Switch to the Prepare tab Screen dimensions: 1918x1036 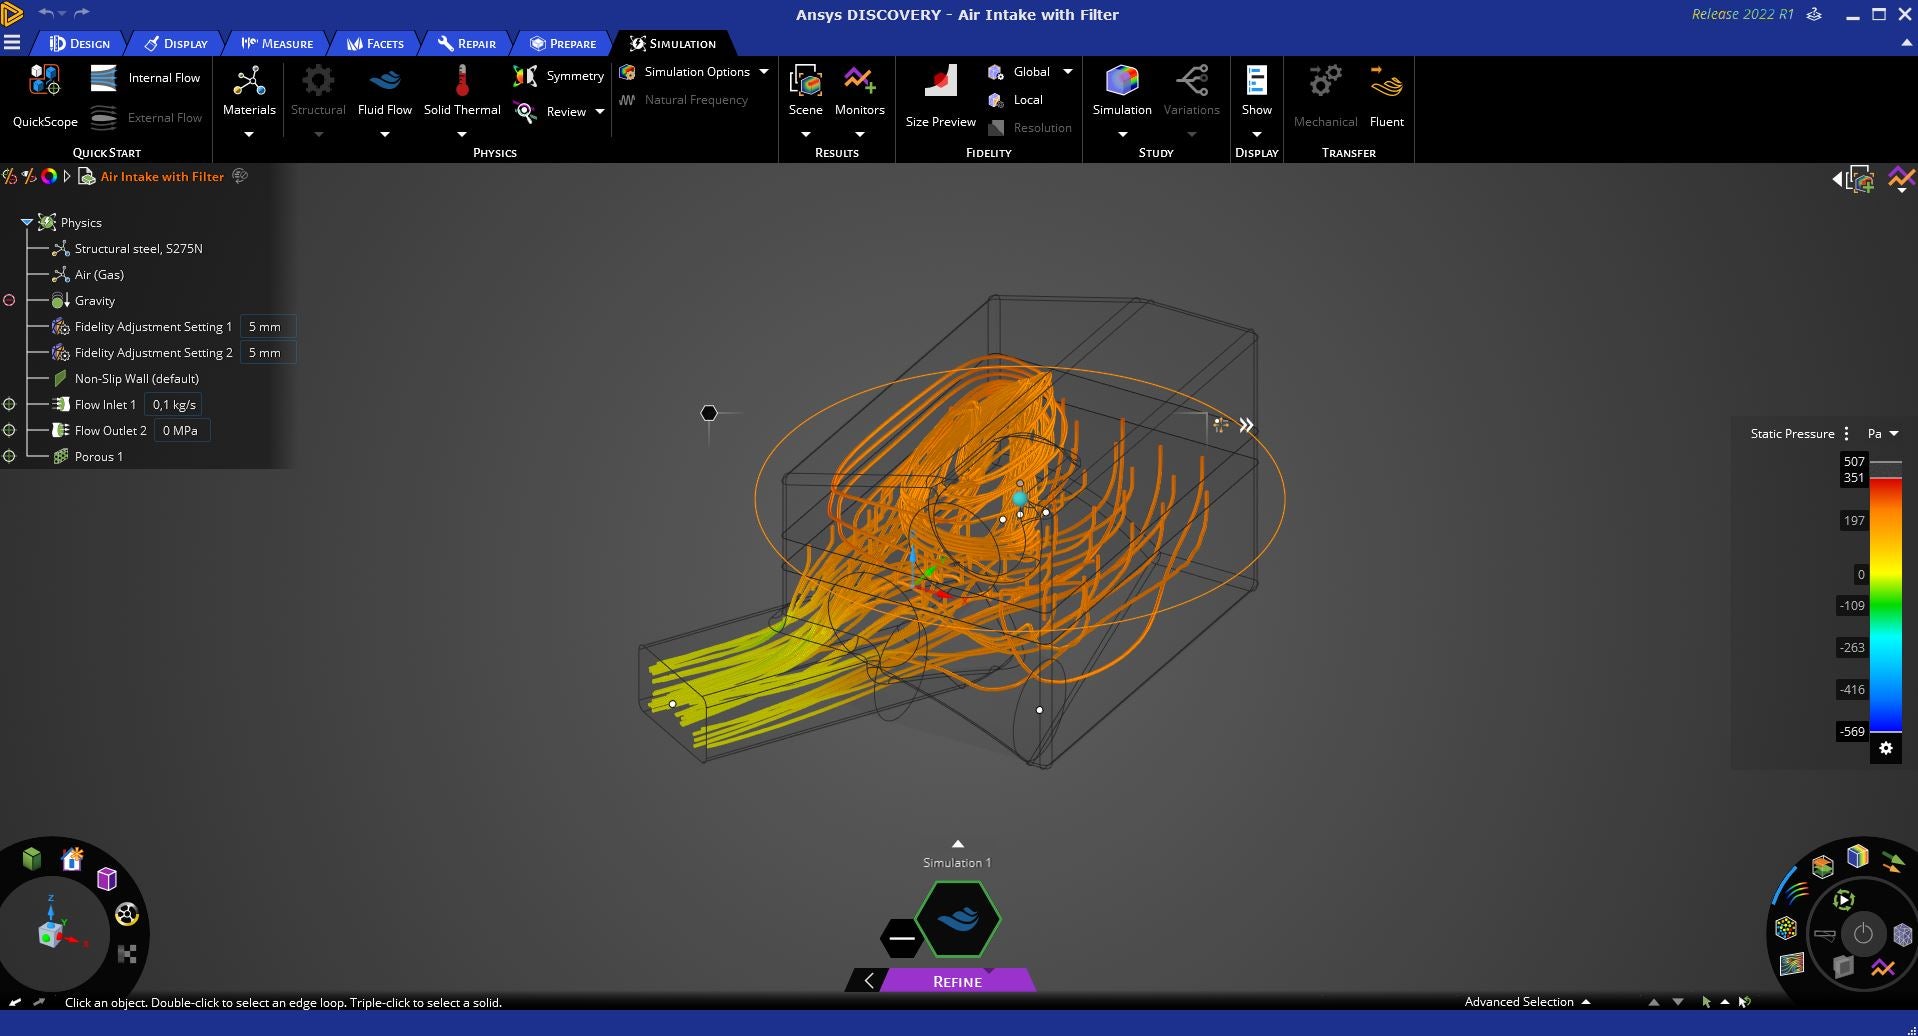click(x=563, y=43)
